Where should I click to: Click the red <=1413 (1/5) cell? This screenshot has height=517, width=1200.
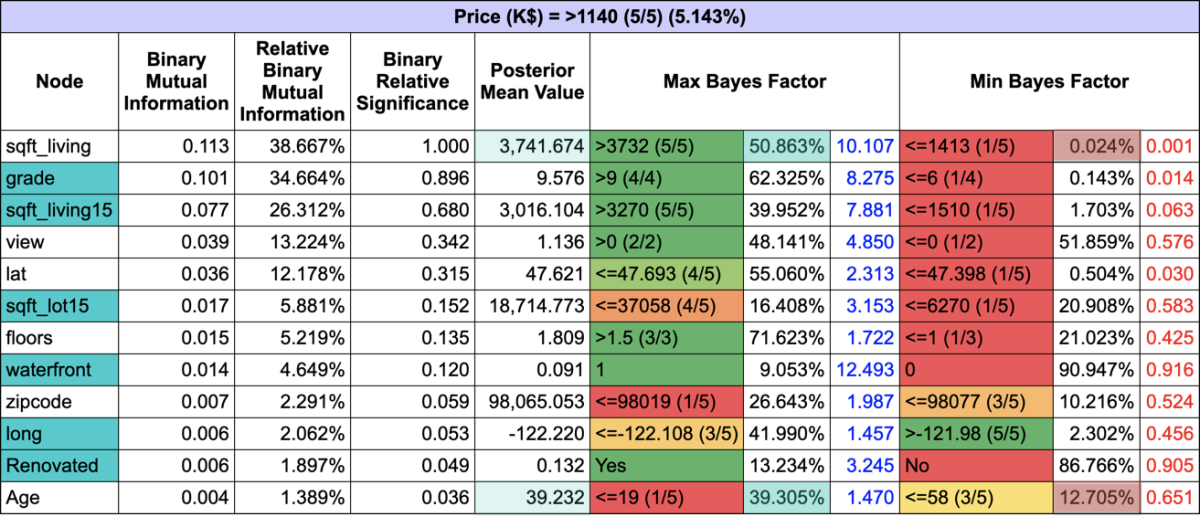(974, 146)
